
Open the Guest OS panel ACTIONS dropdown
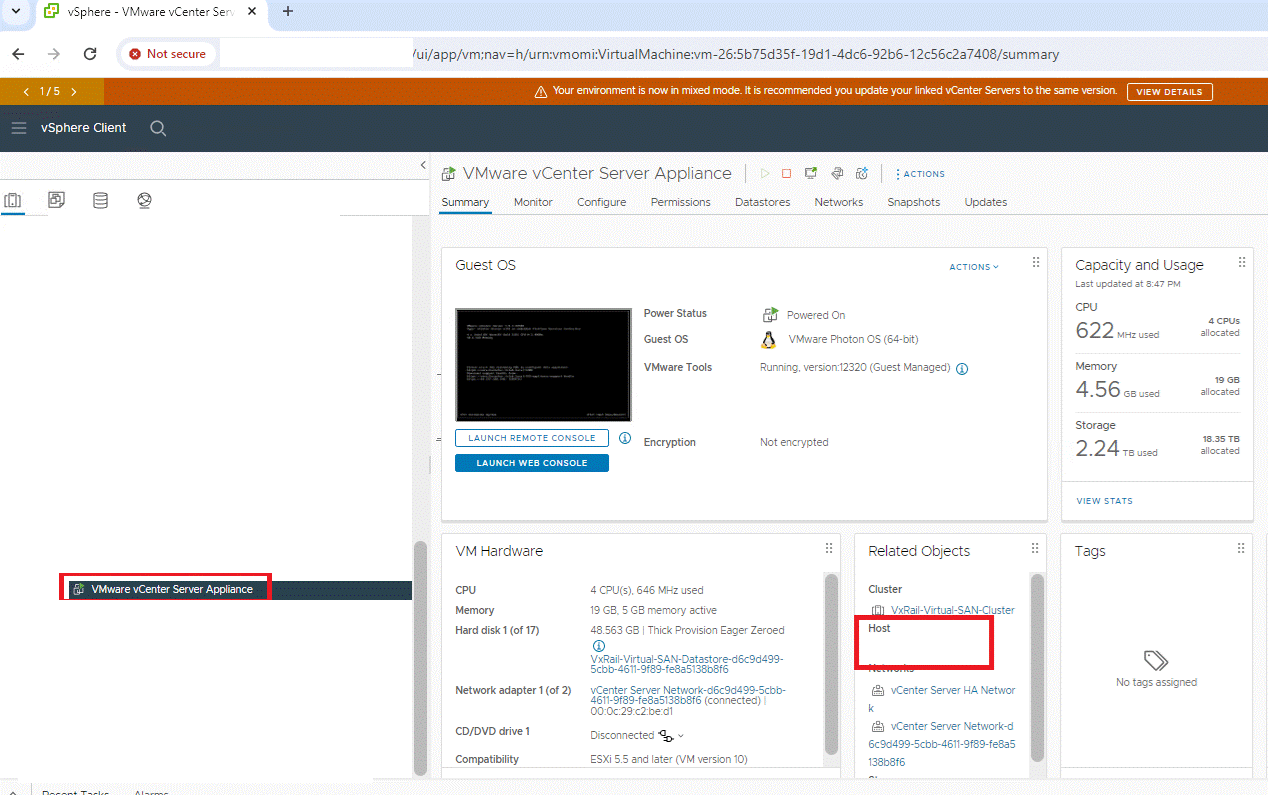[974, 266]
